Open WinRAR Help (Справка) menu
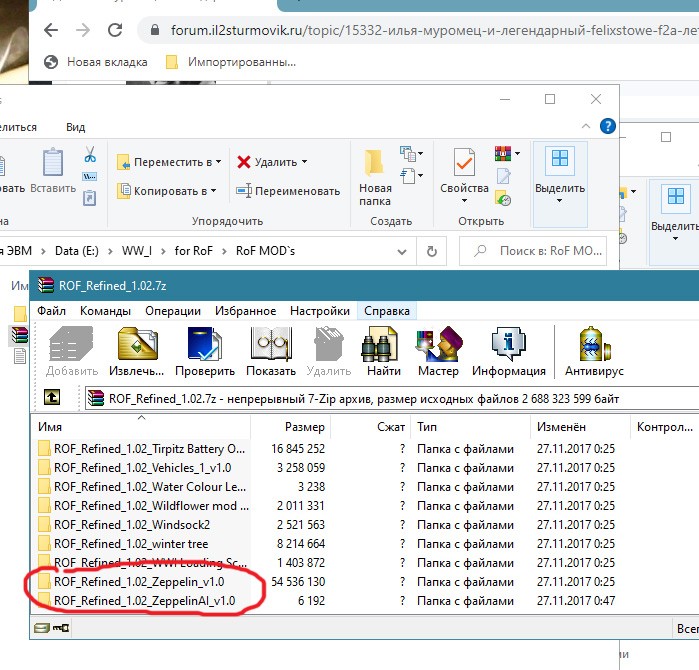 click(x=387, y=311)
